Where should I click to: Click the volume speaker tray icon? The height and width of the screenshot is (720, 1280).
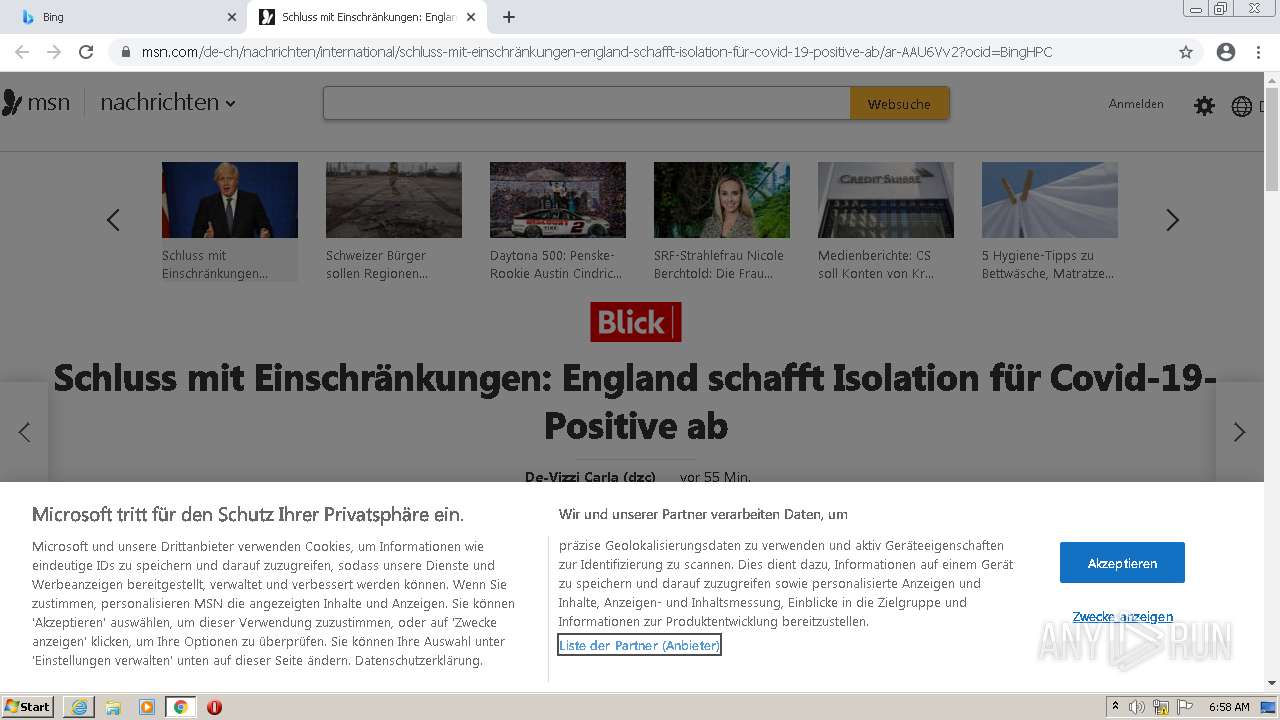(x=1137, y=707)
